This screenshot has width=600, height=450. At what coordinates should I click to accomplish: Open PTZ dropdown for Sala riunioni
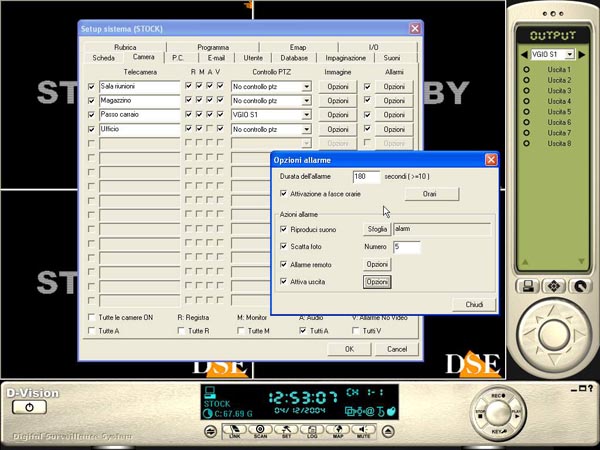click(305, 87)
